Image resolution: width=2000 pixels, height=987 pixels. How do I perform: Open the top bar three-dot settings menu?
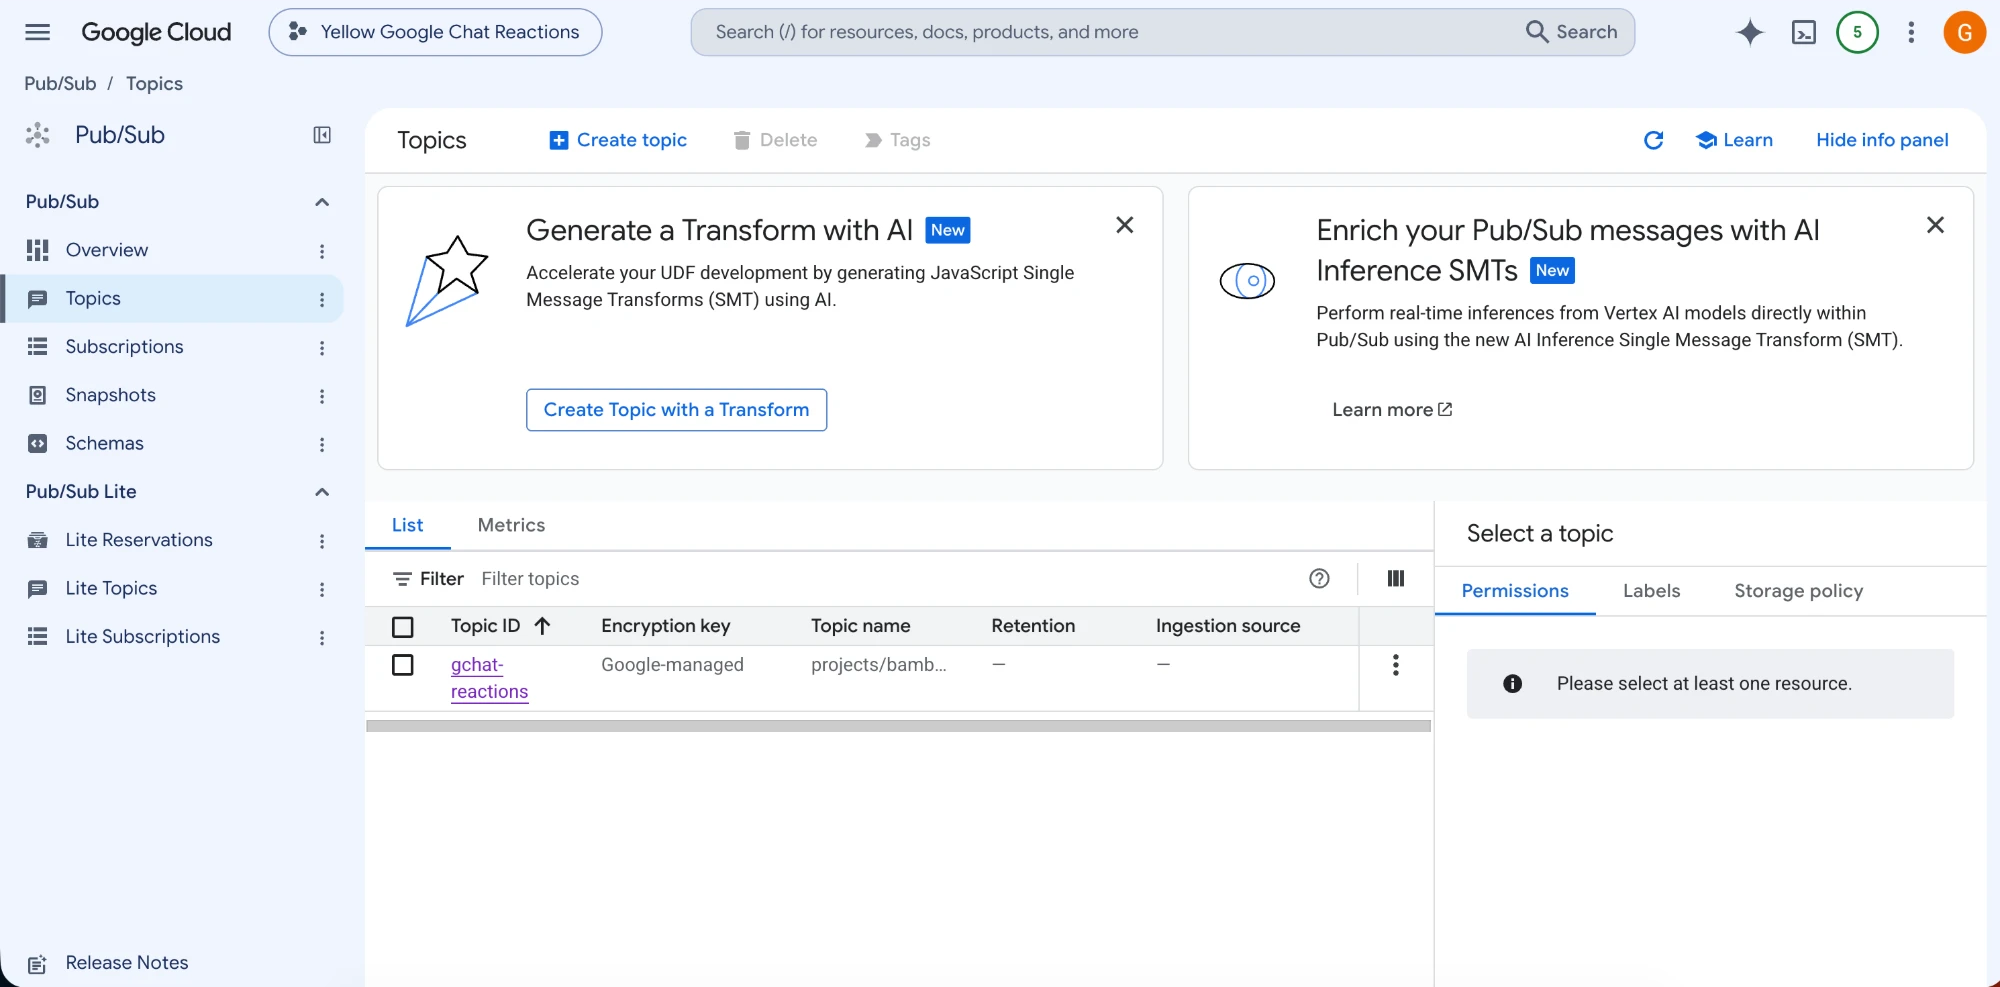point(1911,32)
